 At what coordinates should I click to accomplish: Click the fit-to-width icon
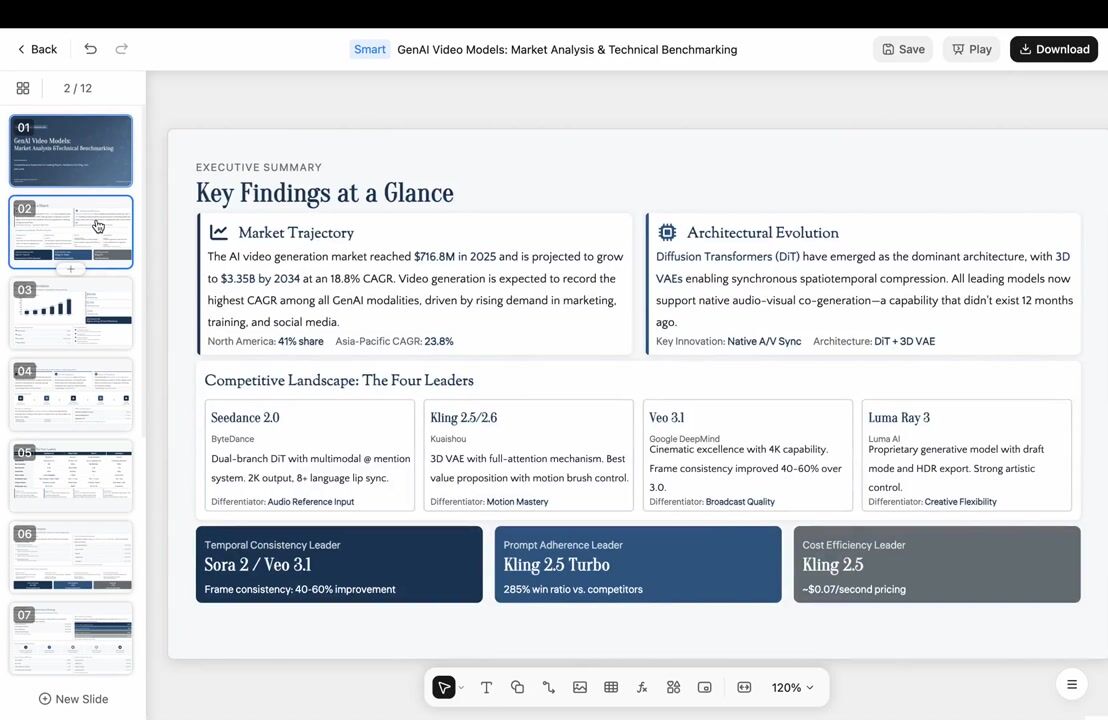pyautogui.click(x=744, y=687)
